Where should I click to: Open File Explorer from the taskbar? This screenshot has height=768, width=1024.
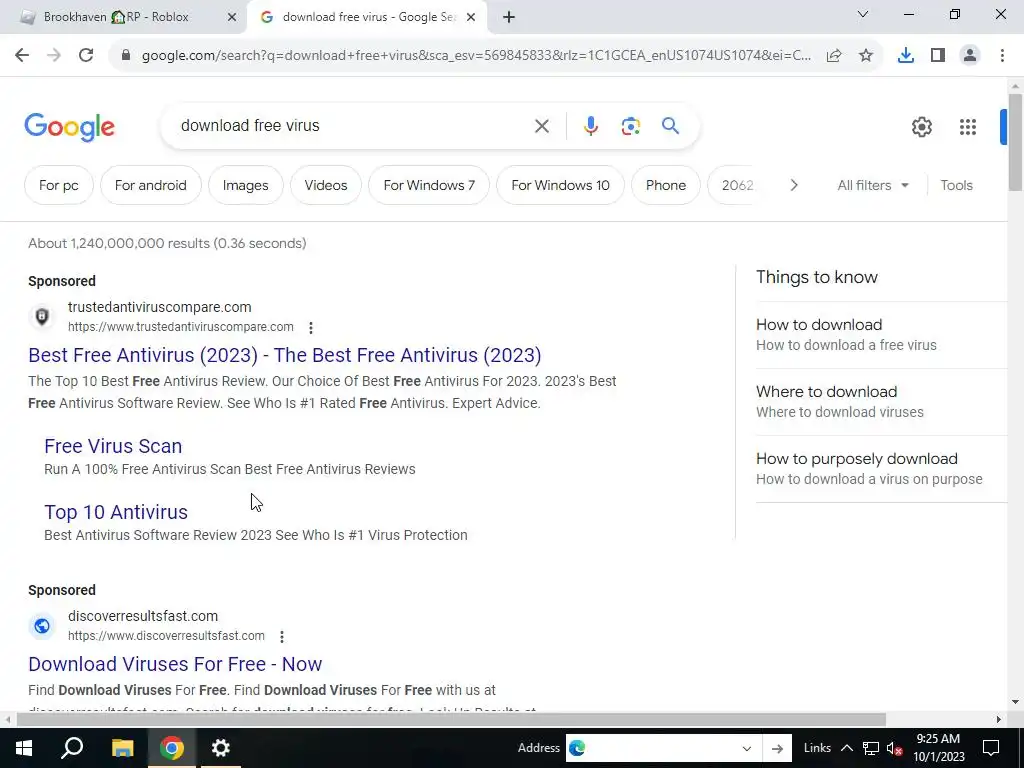pyautogui.click(x=122, y=748)
